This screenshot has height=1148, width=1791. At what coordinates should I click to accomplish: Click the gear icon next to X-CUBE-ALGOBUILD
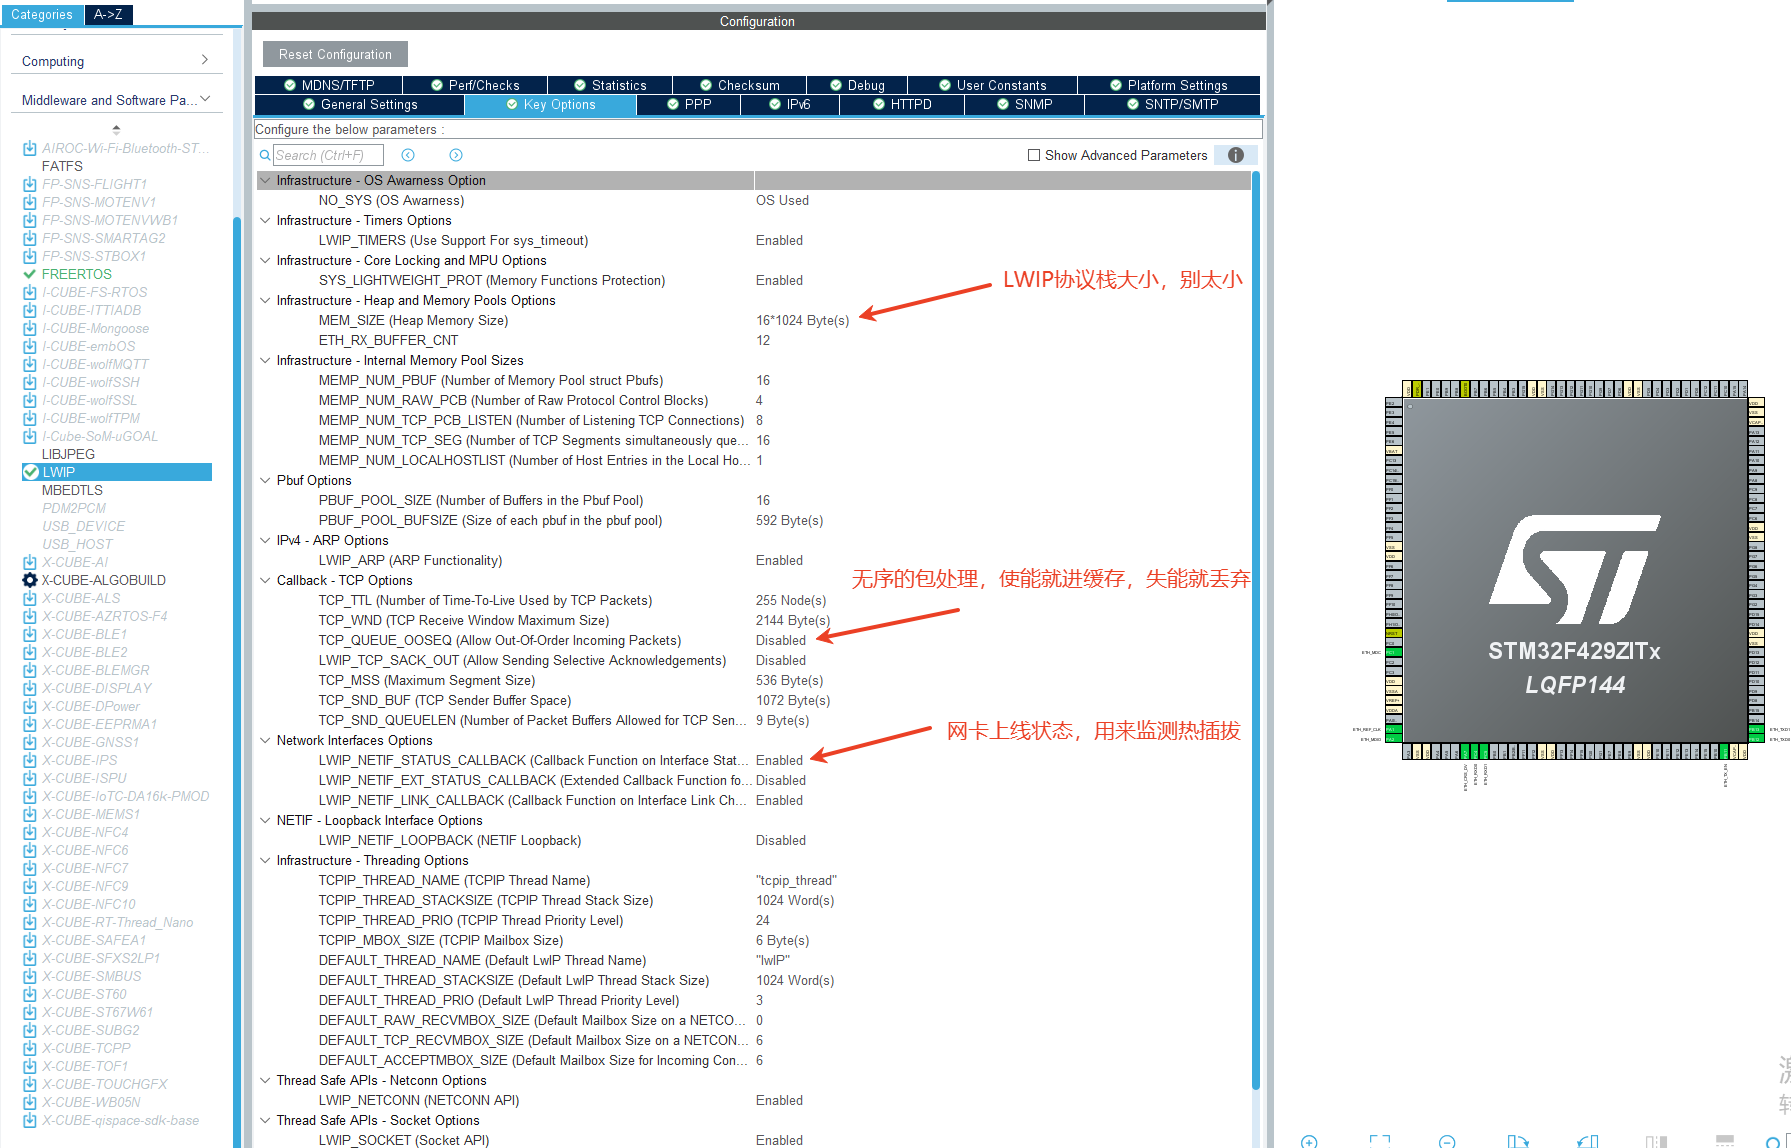(29, 580)
